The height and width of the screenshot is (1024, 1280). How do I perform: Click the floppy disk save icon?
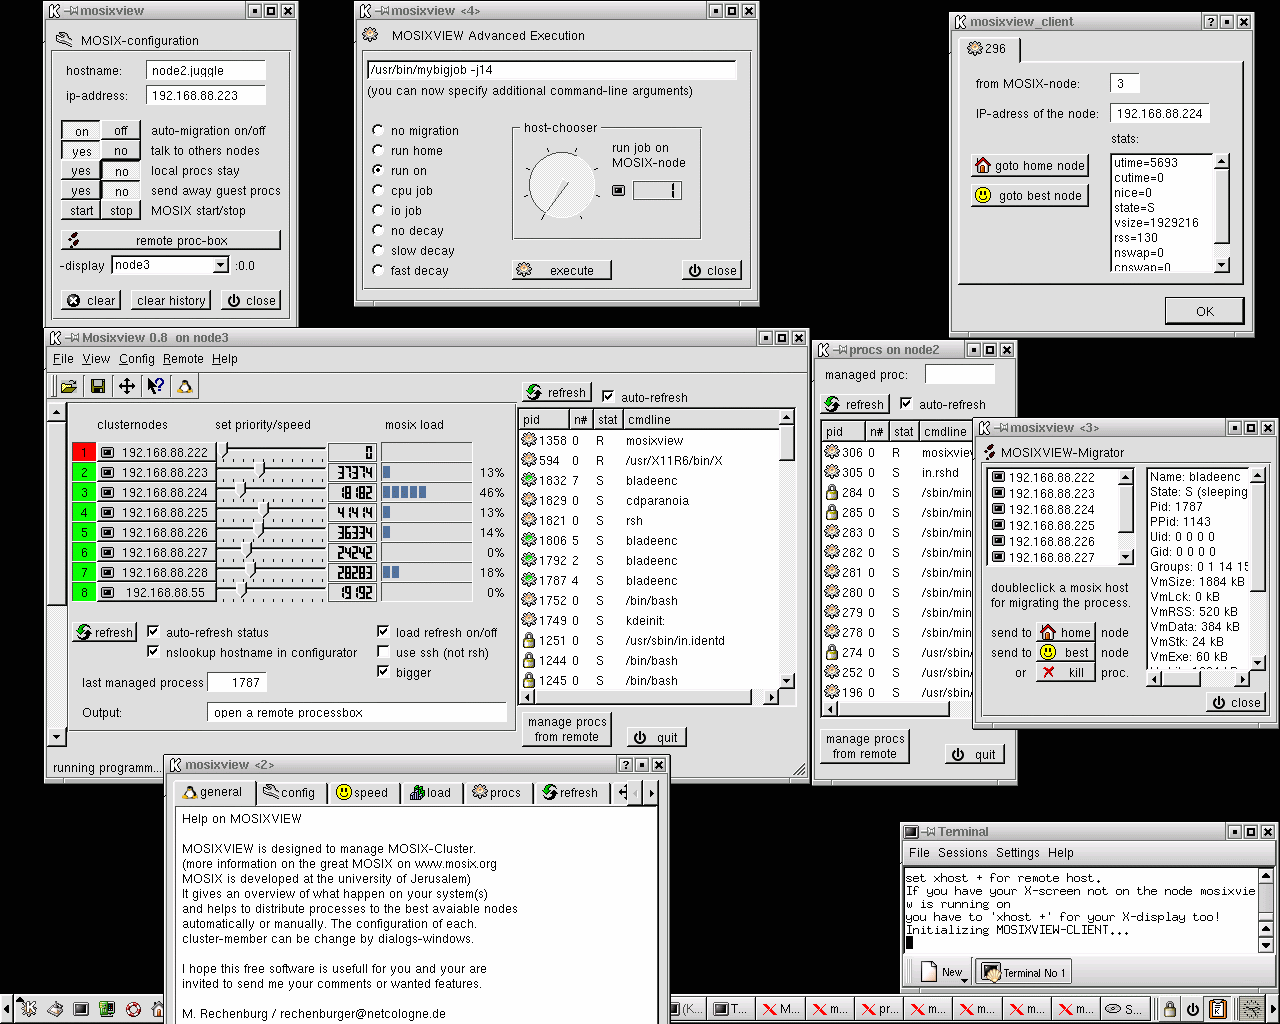coord(98,386)
